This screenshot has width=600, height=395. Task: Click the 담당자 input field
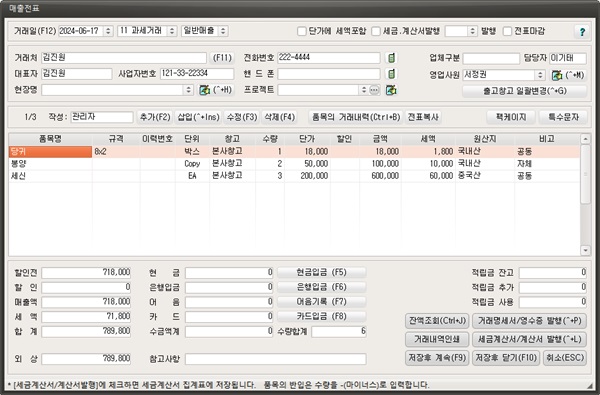tap(568, 59)
